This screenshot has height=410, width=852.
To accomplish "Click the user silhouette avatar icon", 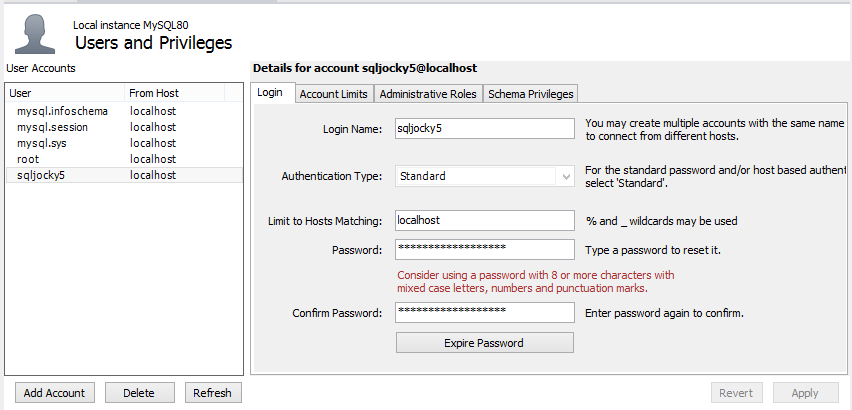I will [x=35, y=34].
